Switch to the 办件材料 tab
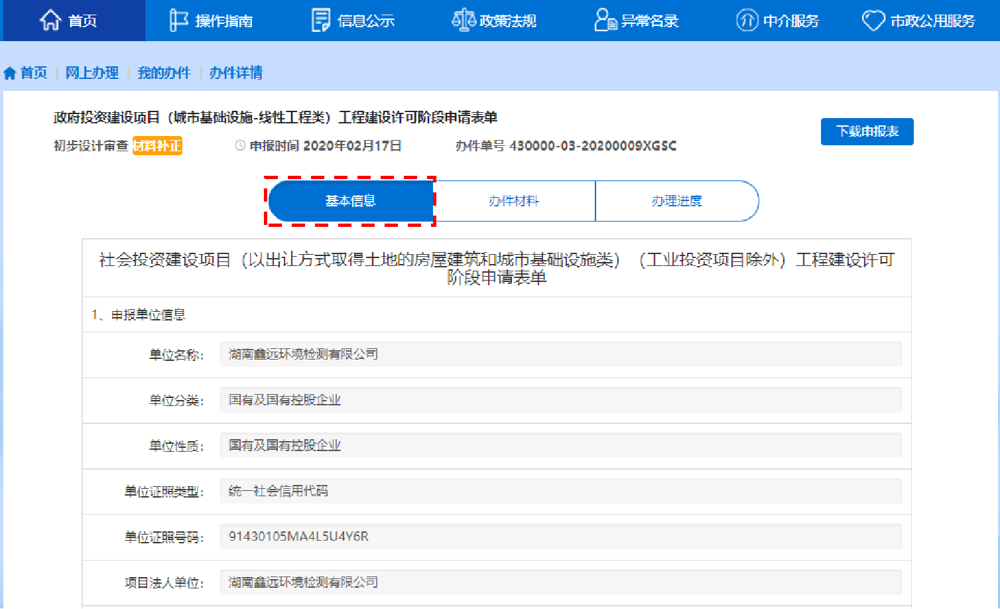 (x=513, y=200)
